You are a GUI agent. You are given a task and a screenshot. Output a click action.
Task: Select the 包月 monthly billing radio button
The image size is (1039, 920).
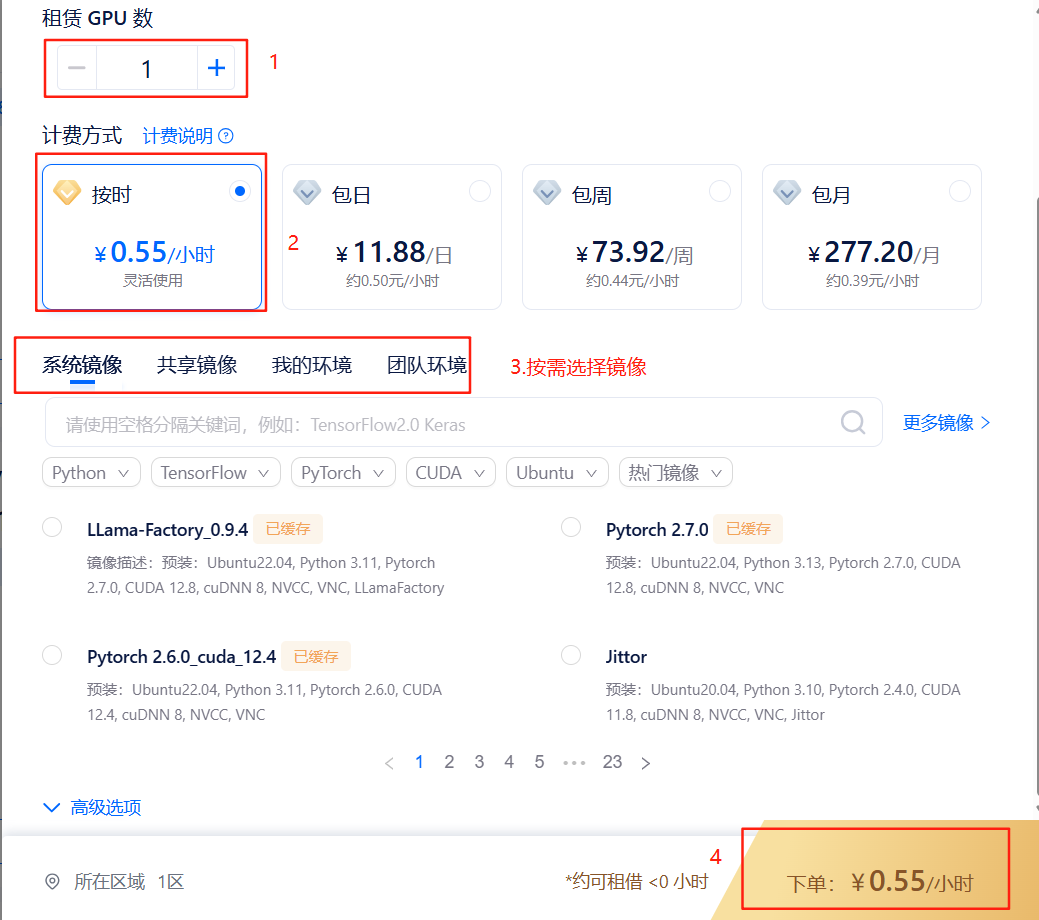click(959, 192)
